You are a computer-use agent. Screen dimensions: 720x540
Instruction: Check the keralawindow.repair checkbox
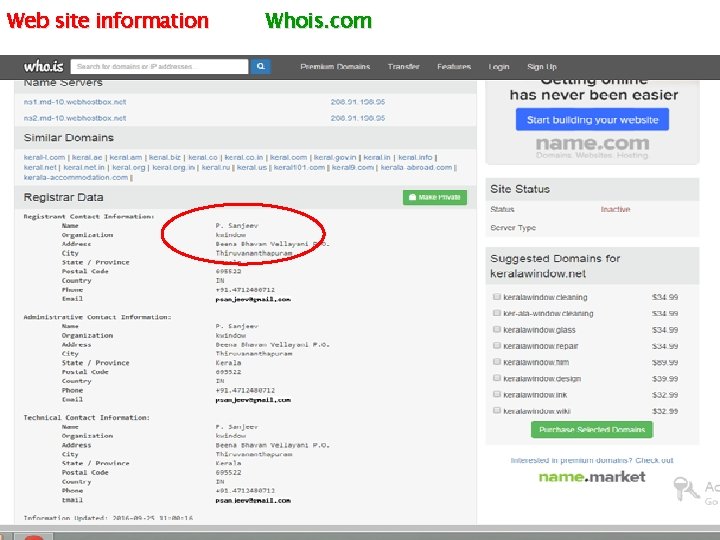click(x=496, y=345)
